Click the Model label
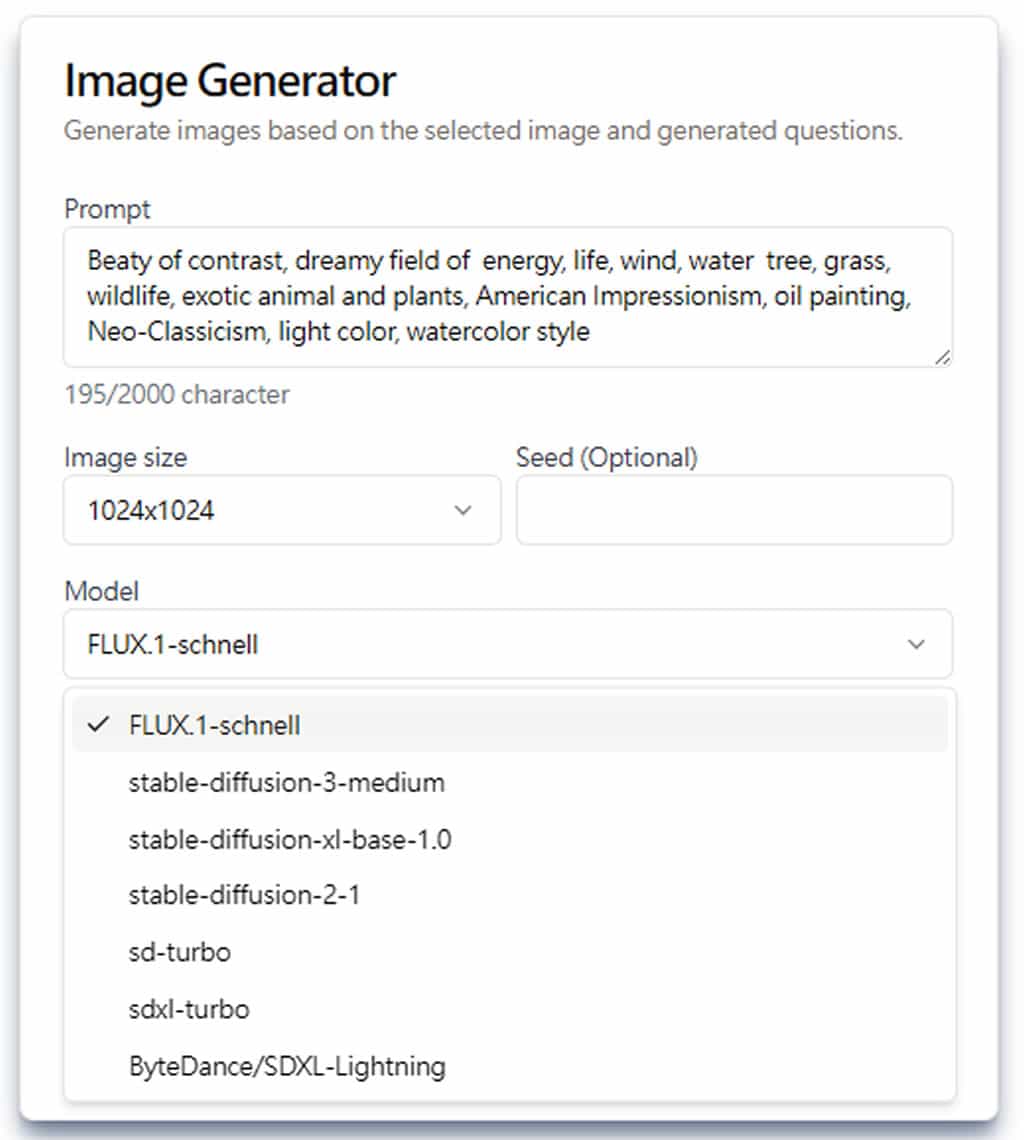Image resolution: width=1024 pixels, height=1140 pixels. pyautogui.click(x=101, y=591)
